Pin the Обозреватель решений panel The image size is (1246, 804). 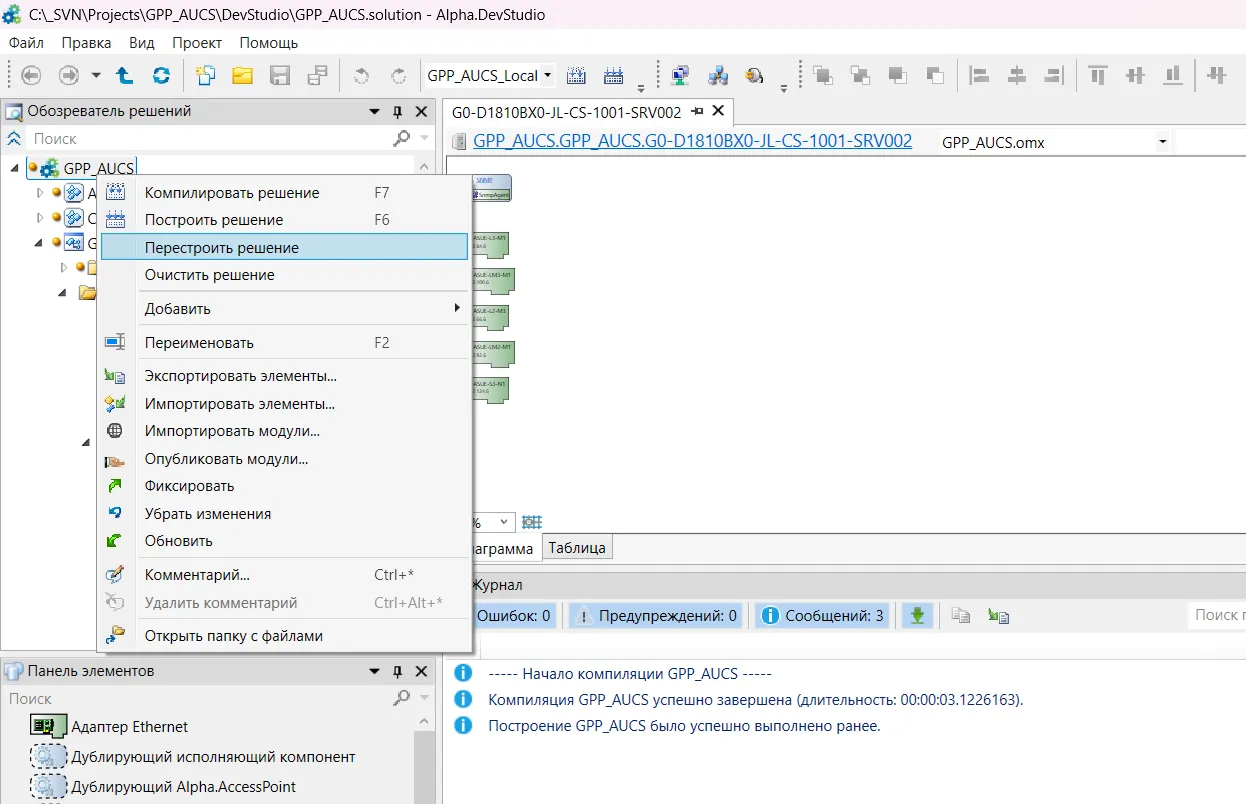point(397,111)
